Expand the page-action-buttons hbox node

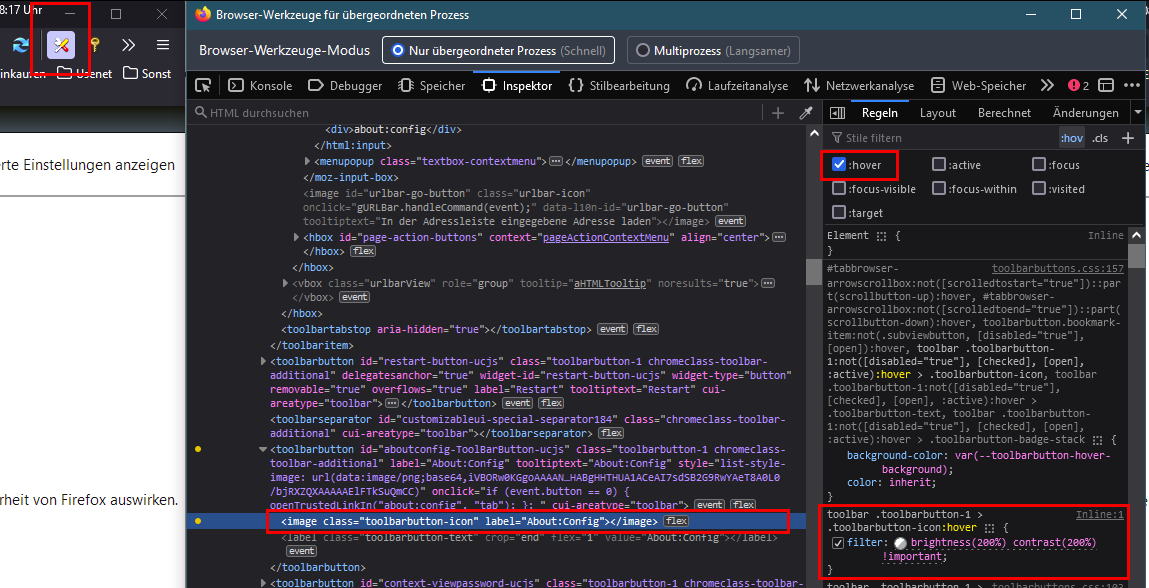296,237
